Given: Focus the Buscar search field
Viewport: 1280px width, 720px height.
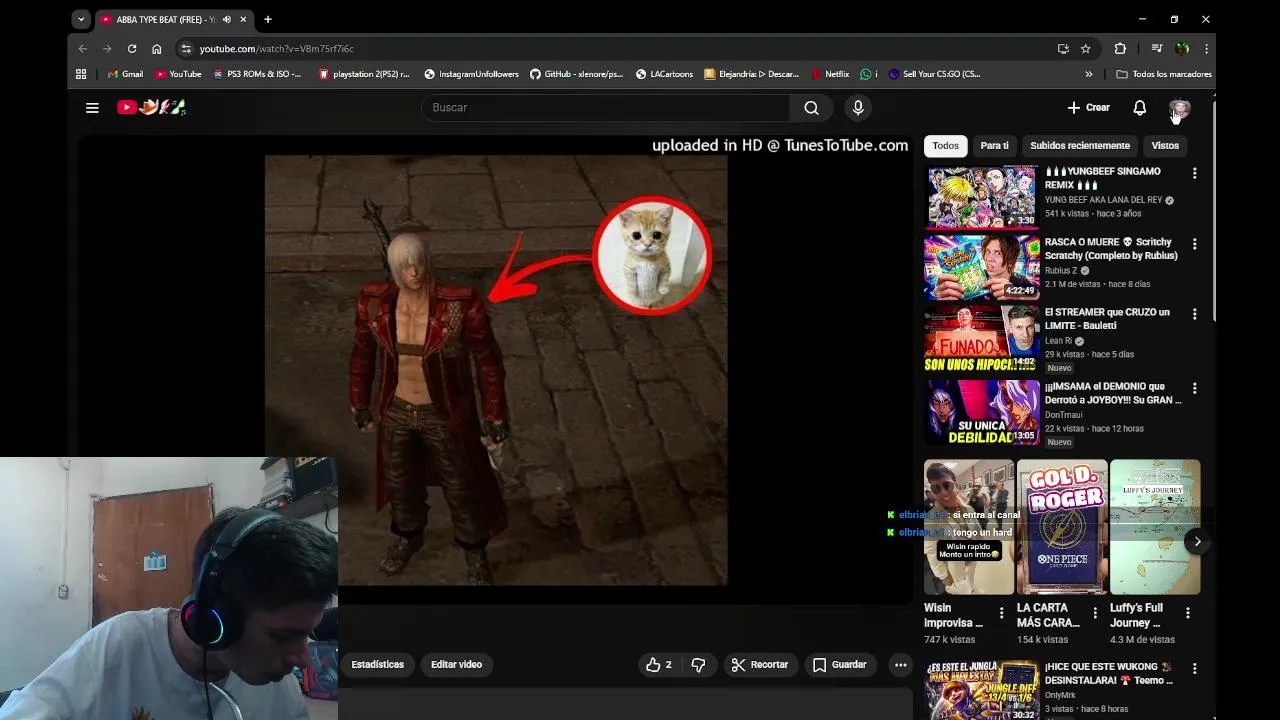Looking at the screenshot, I should [605, 108].
